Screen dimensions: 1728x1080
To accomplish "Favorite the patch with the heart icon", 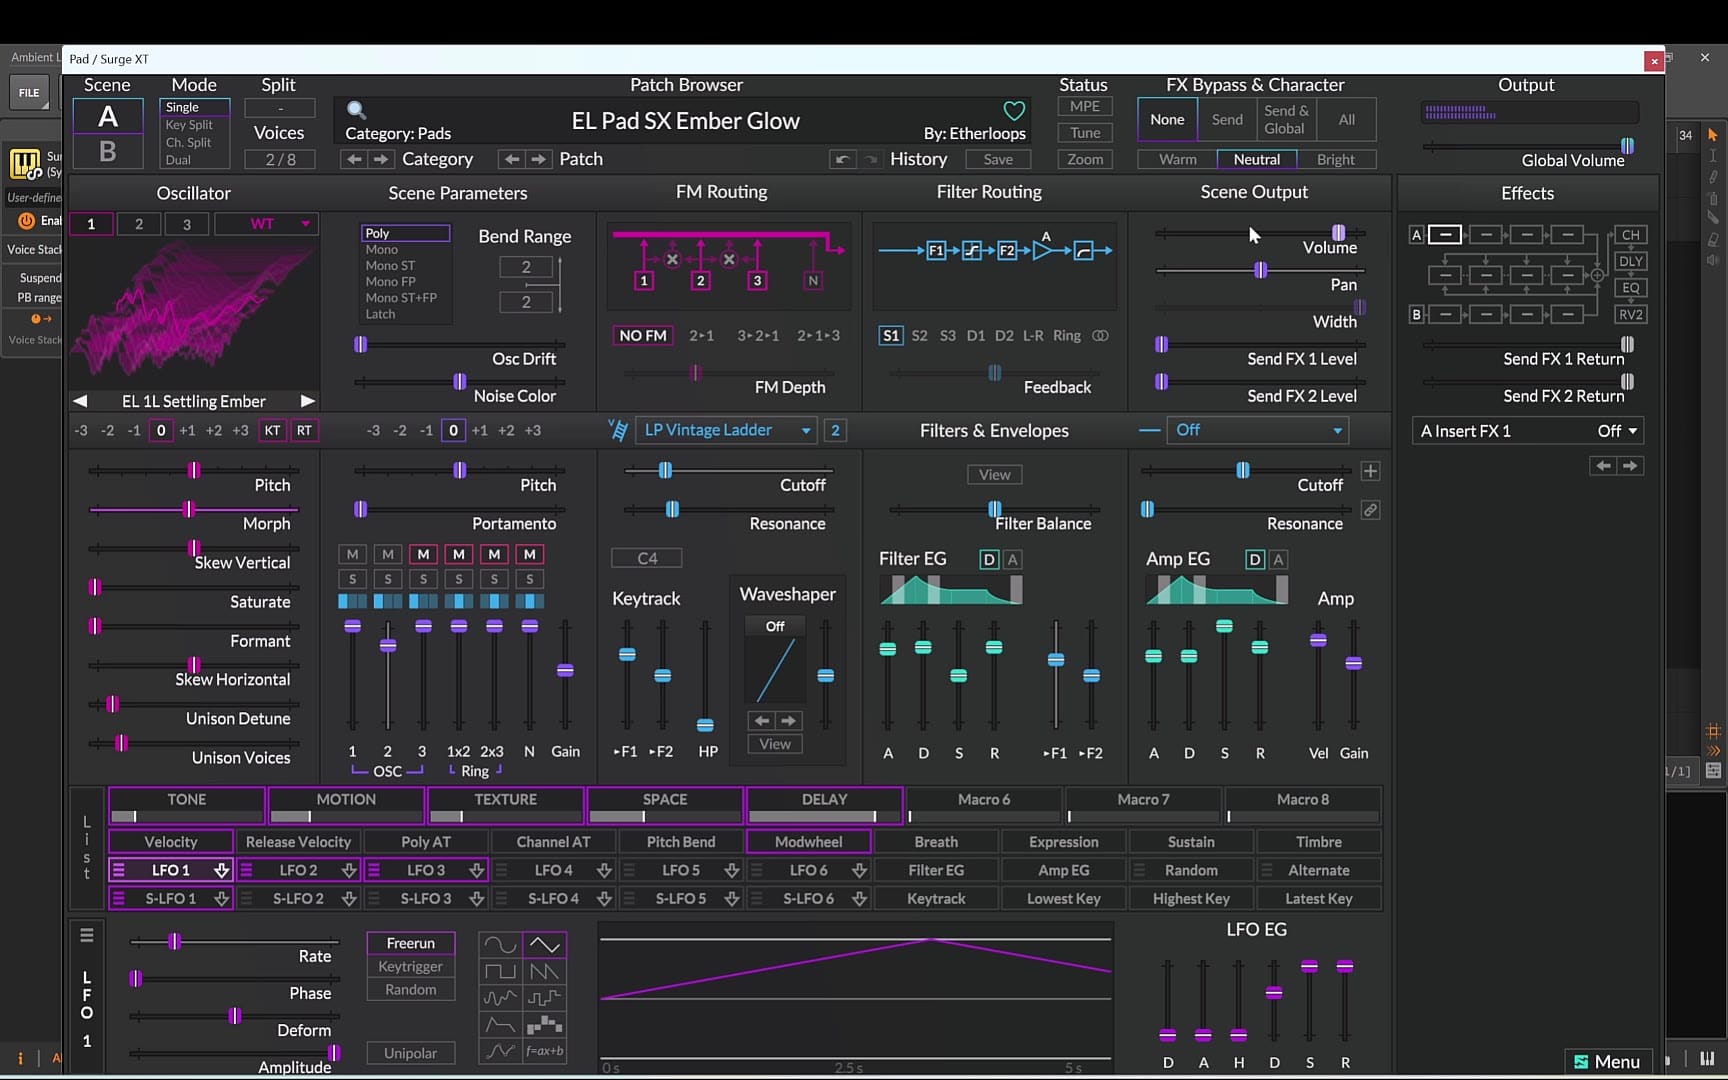I will [x=1014, y=110].
